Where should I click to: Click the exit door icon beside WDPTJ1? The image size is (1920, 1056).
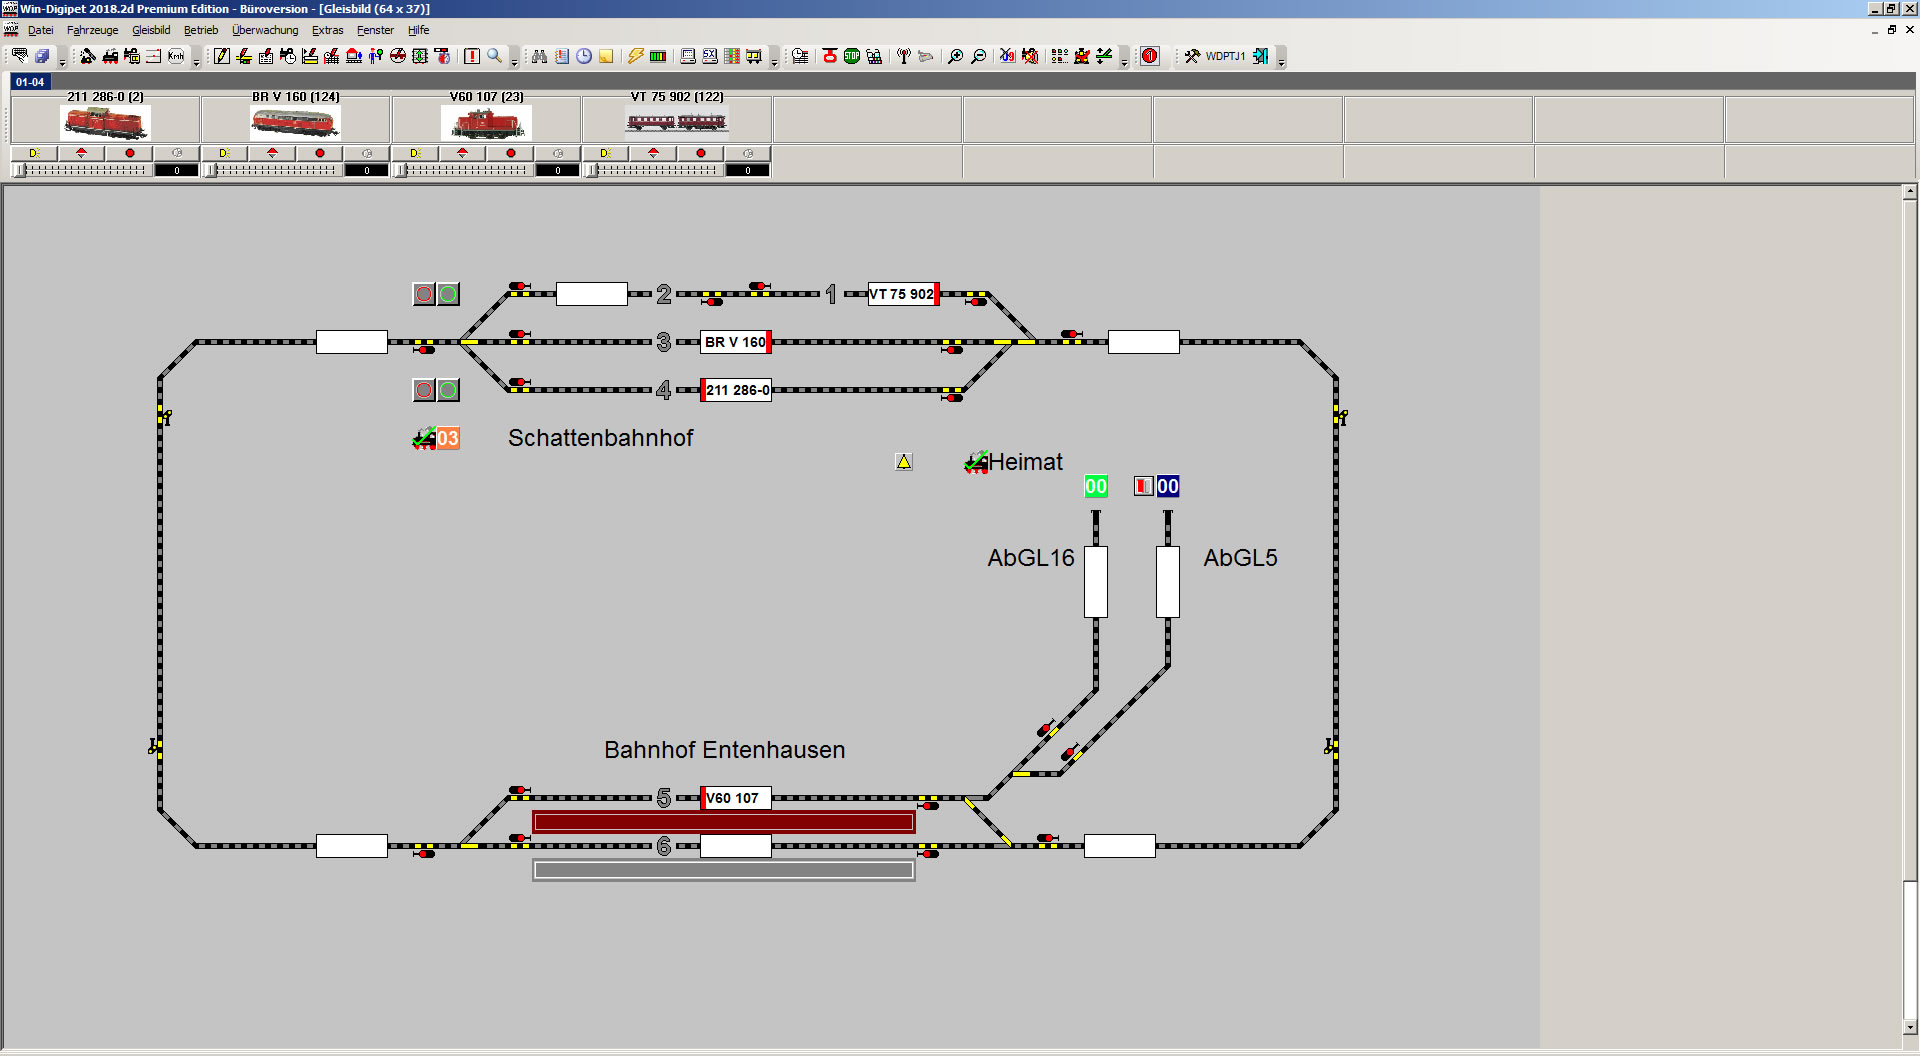coord(1261,56)
